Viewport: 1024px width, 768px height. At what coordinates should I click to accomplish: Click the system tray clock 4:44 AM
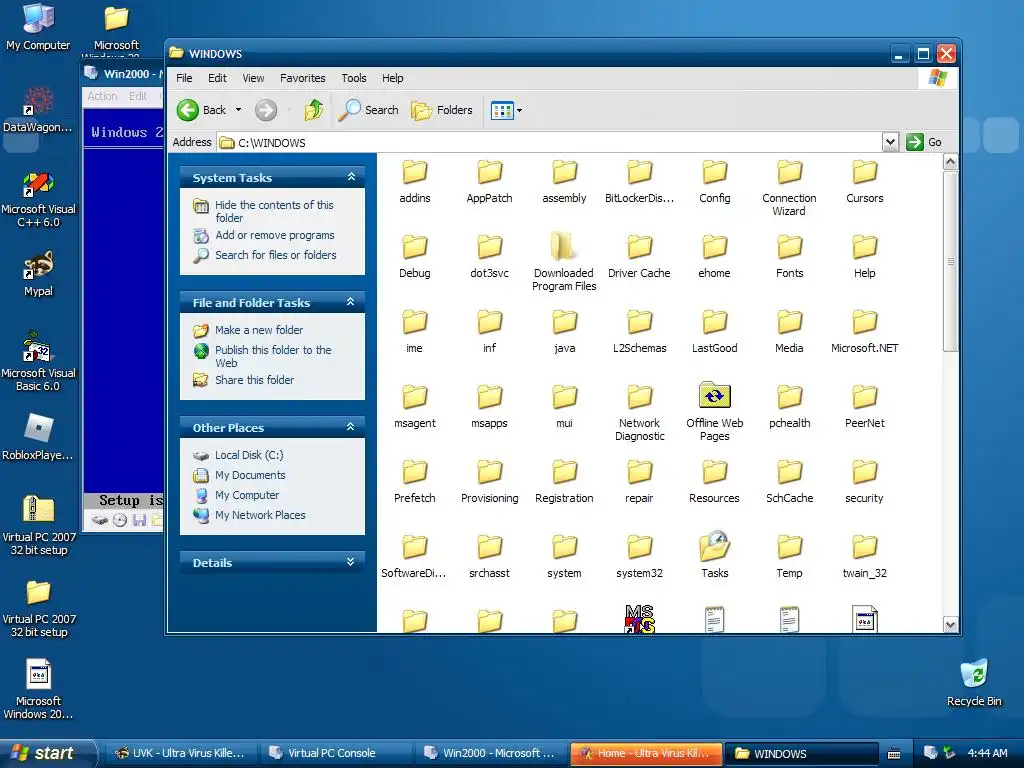(987, 753)
